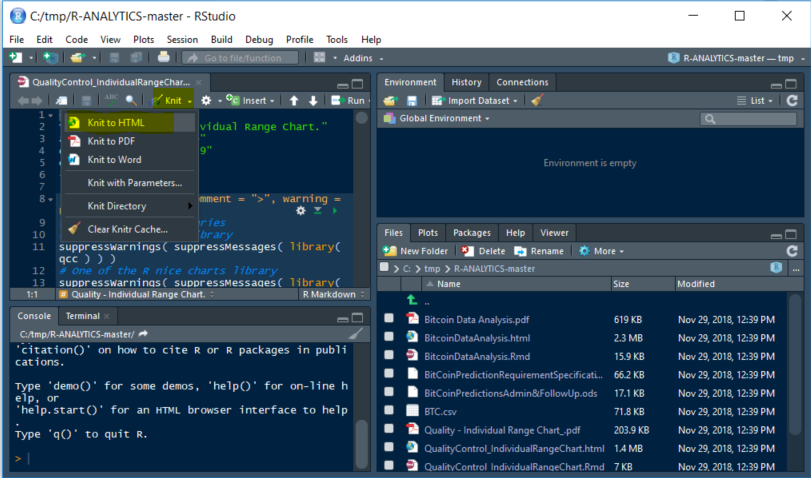
Task: Refresh the Environment pane
Action: point(792,100)
